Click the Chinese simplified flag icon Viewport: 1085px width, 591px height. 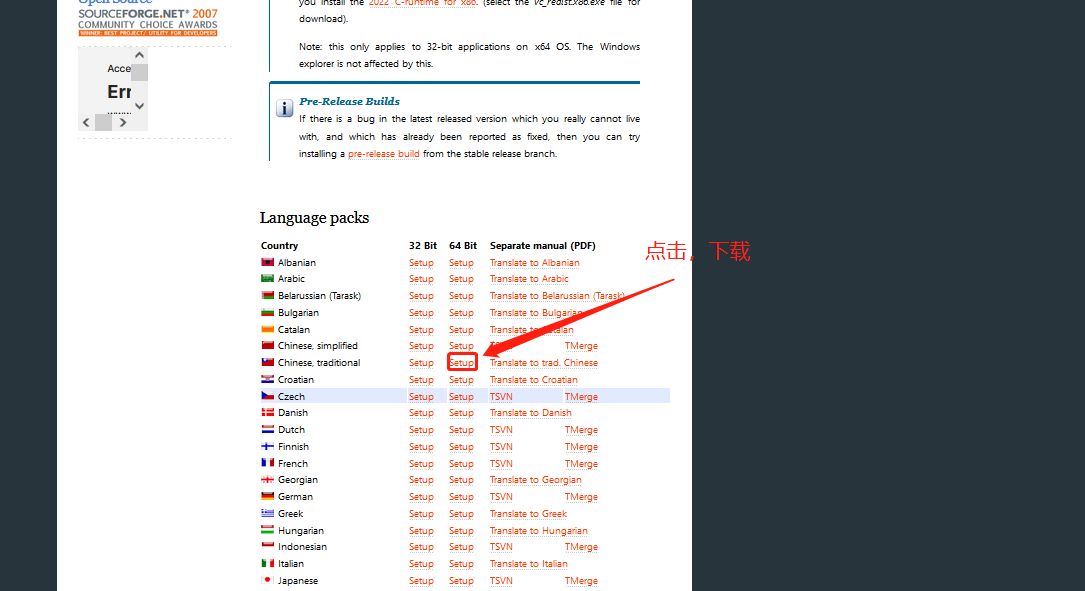(267, 345)
